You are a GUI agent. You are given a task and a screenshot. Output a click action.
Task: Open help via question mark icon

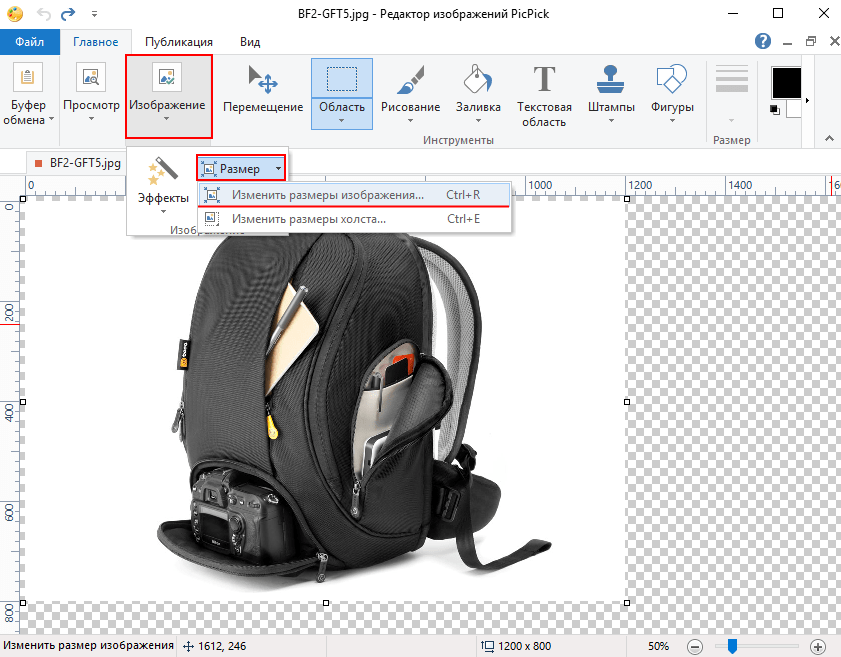point(763,41)
